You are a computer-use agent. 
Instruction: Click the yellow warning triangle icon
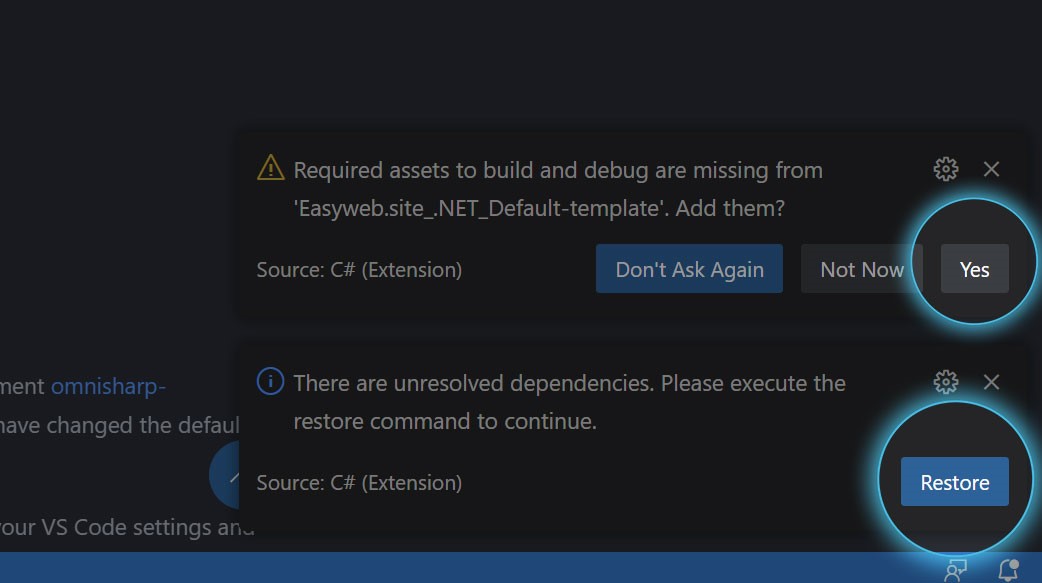coord(270,168)
